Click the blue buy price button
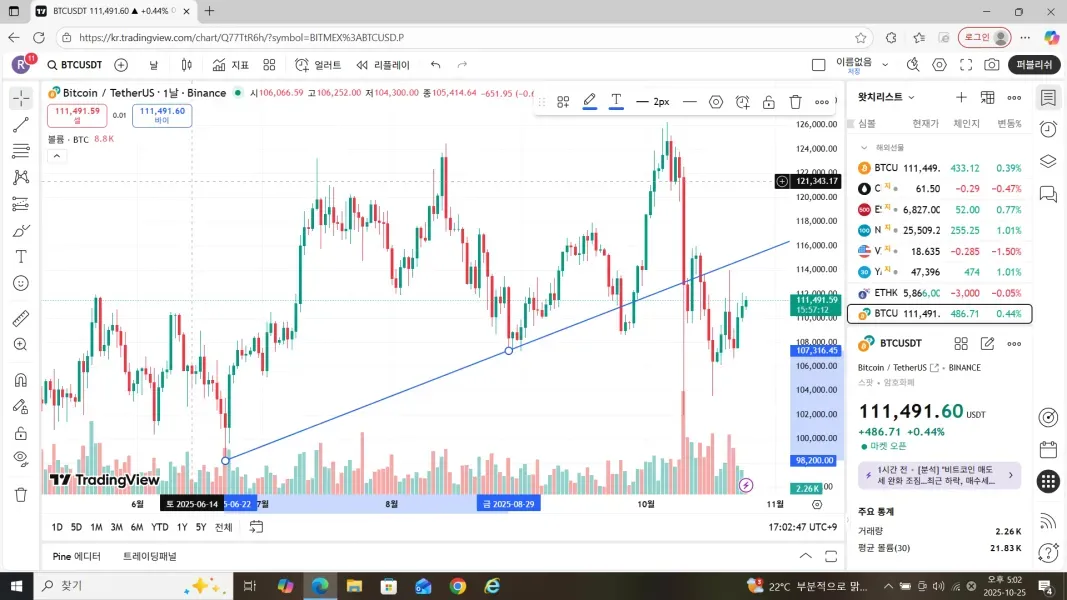 tap(162, 115)
